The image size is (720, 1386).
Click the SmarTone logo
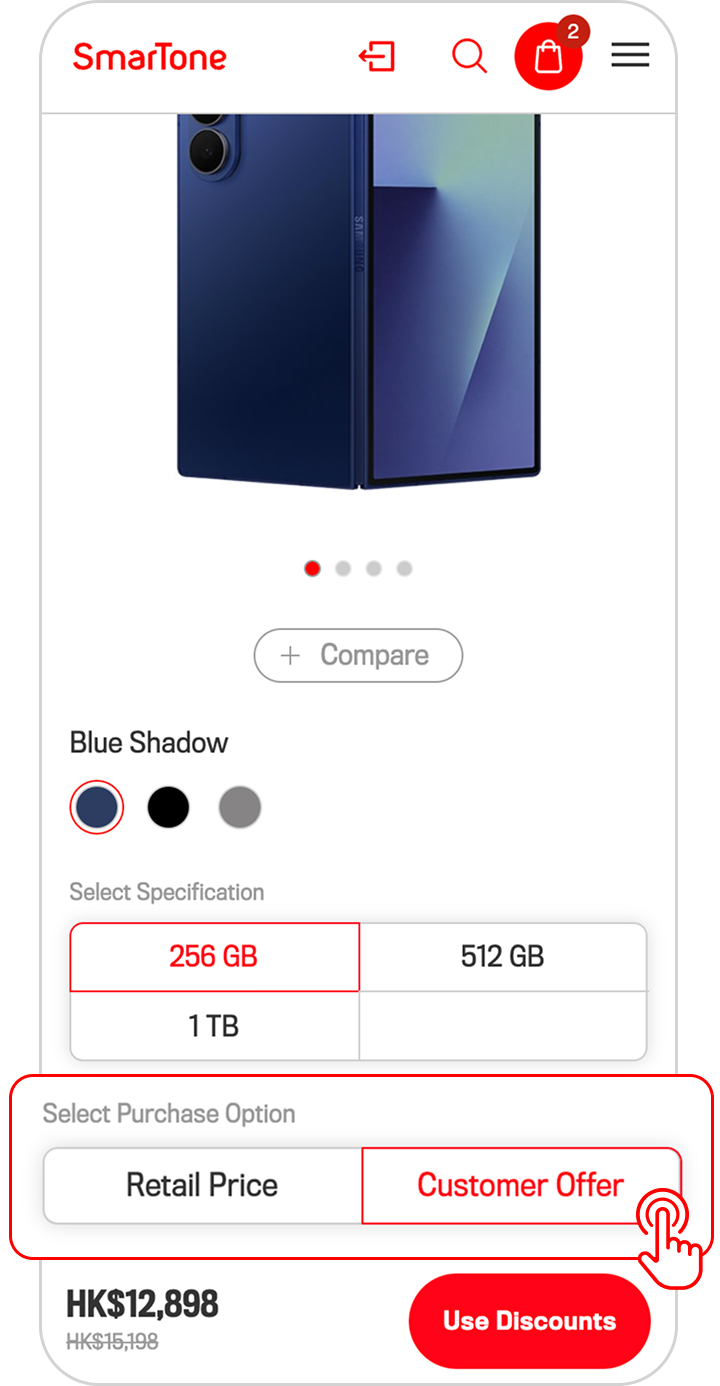pos(150,57)
